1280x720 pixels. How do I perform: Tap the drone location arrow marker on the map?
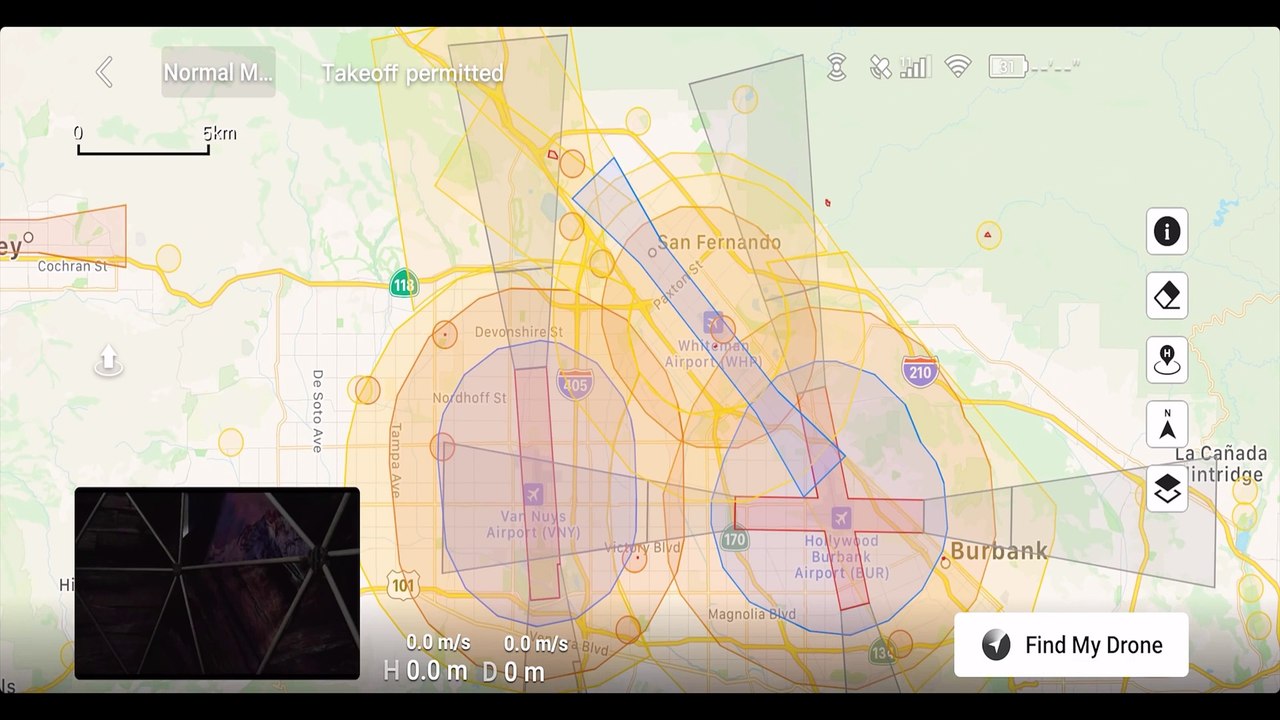(108, 361)
